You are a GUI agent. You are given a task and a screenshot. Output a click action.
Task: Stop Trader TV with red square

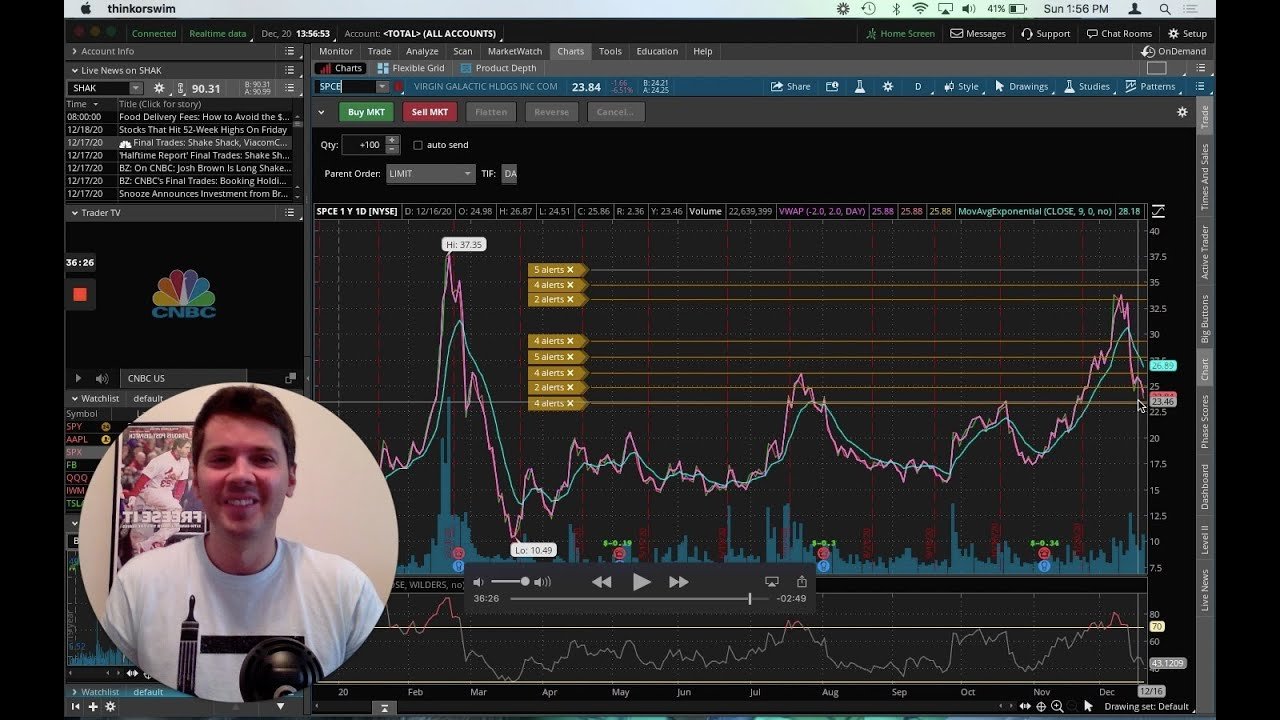pyautogui.click(x=80, y=294)
